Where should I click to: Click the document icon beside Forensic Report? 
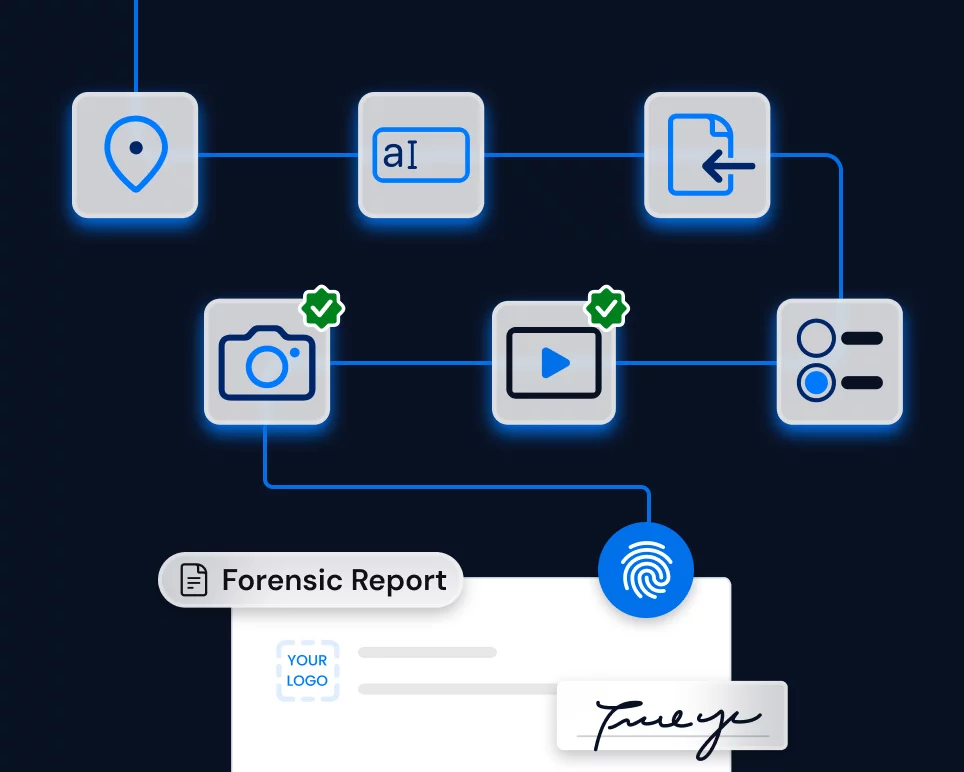194,580
